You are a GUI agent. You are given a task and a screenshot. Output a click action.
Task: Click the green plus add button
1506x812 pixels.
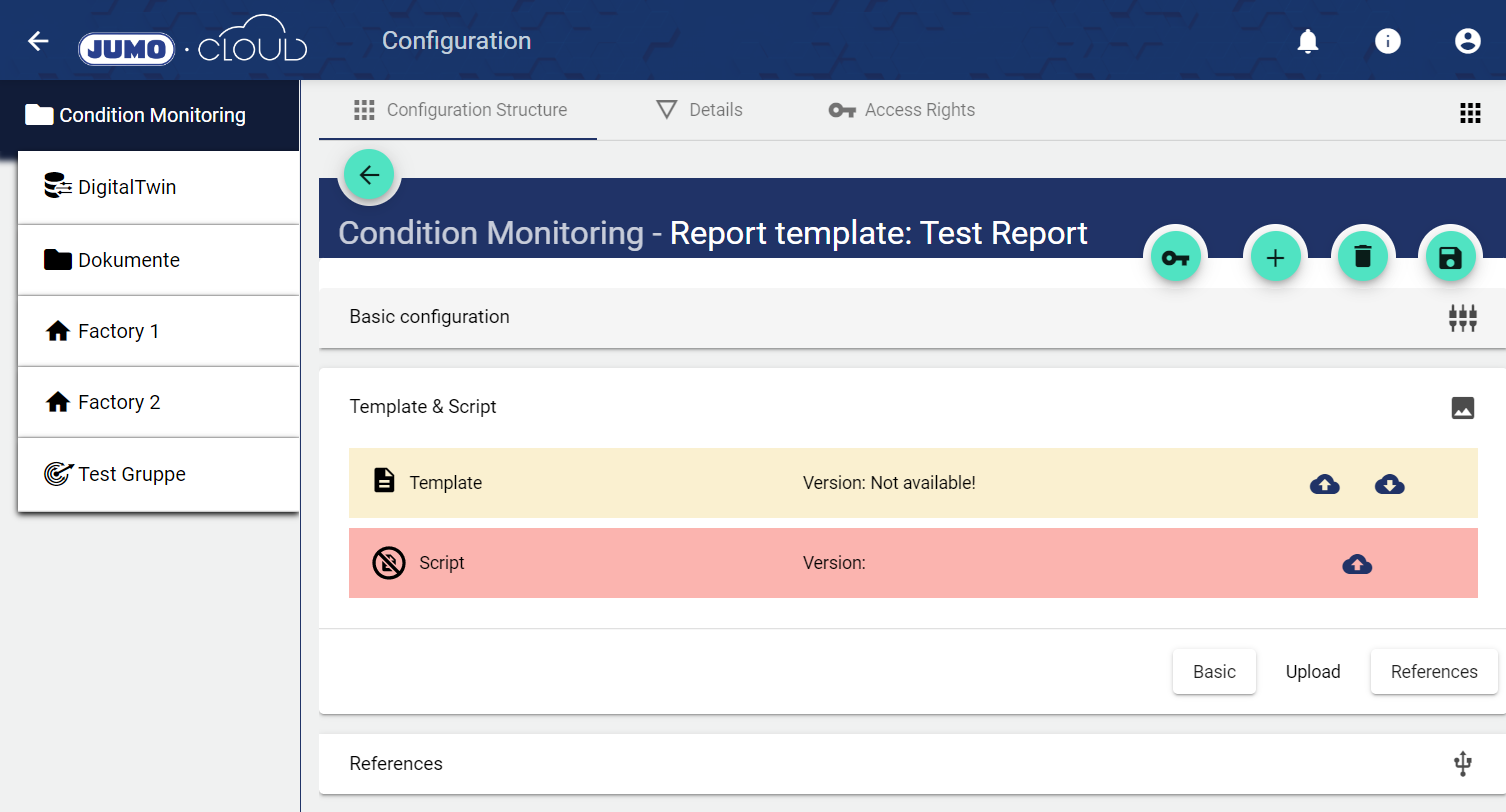(x=1275, y=258)
